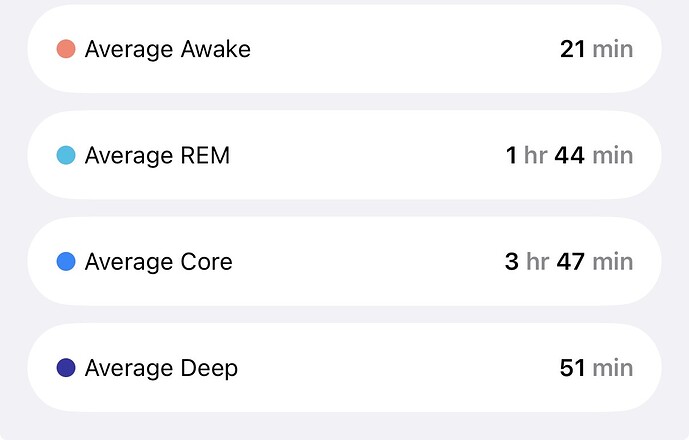Image resolution: width=689 pixels, height=440 pixels.
Task: Open the Average Deep label
Action: tap(161, 368)
